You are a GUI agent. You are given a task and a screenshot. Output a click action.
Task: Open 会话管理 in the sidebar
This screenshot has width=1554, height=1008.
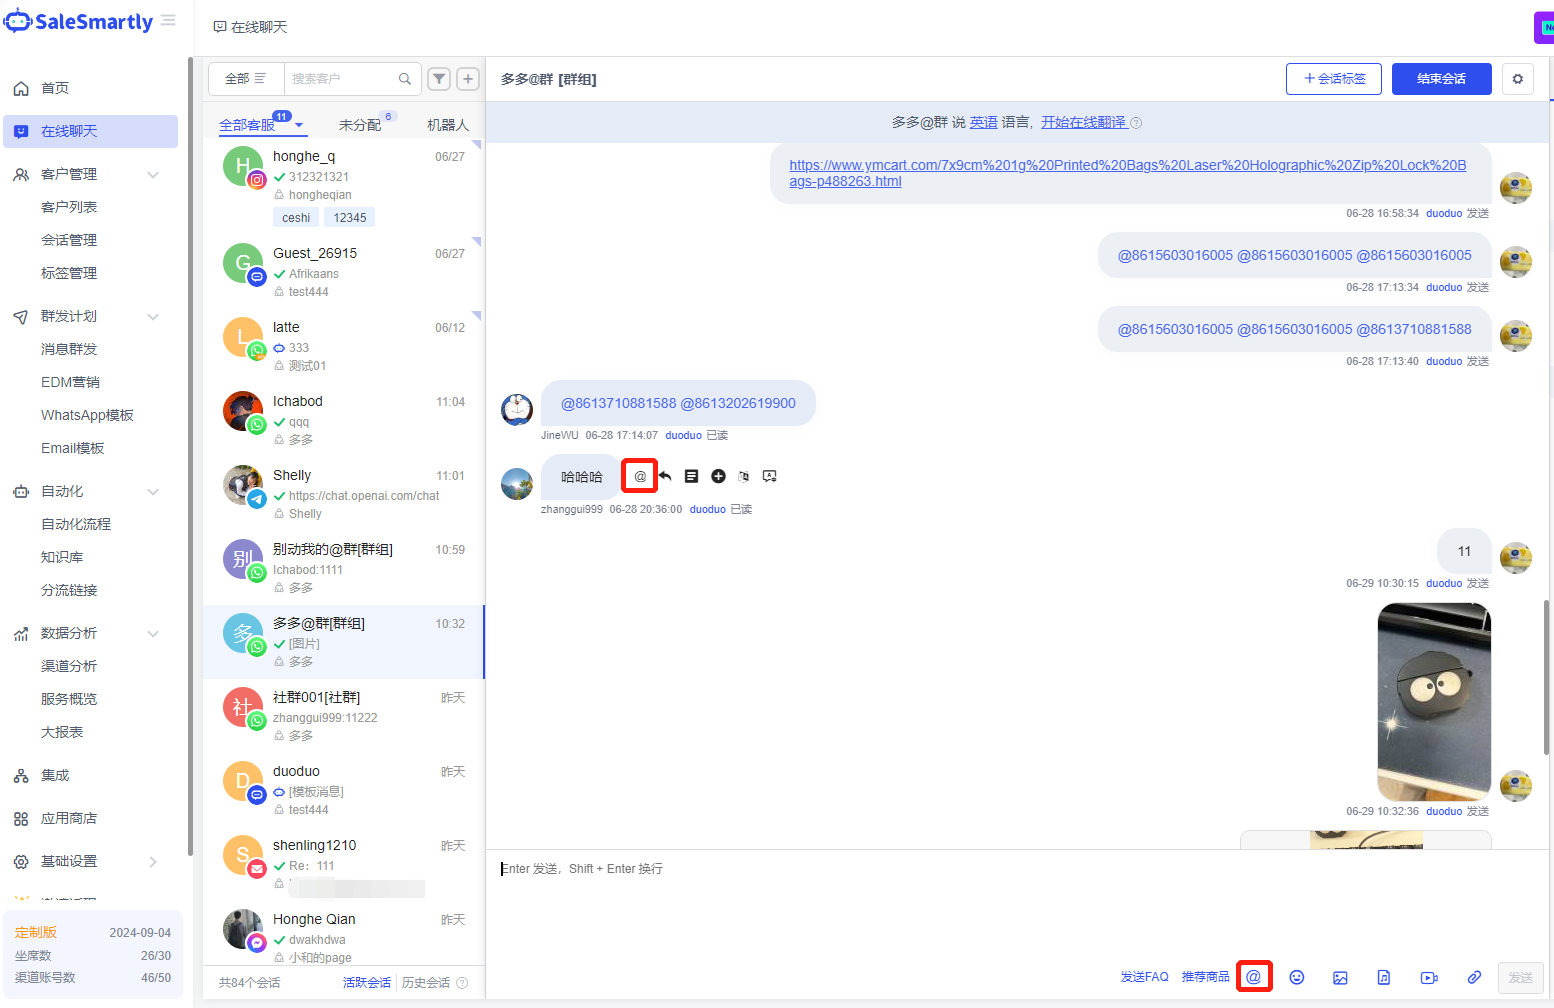[x=69, y=240]
